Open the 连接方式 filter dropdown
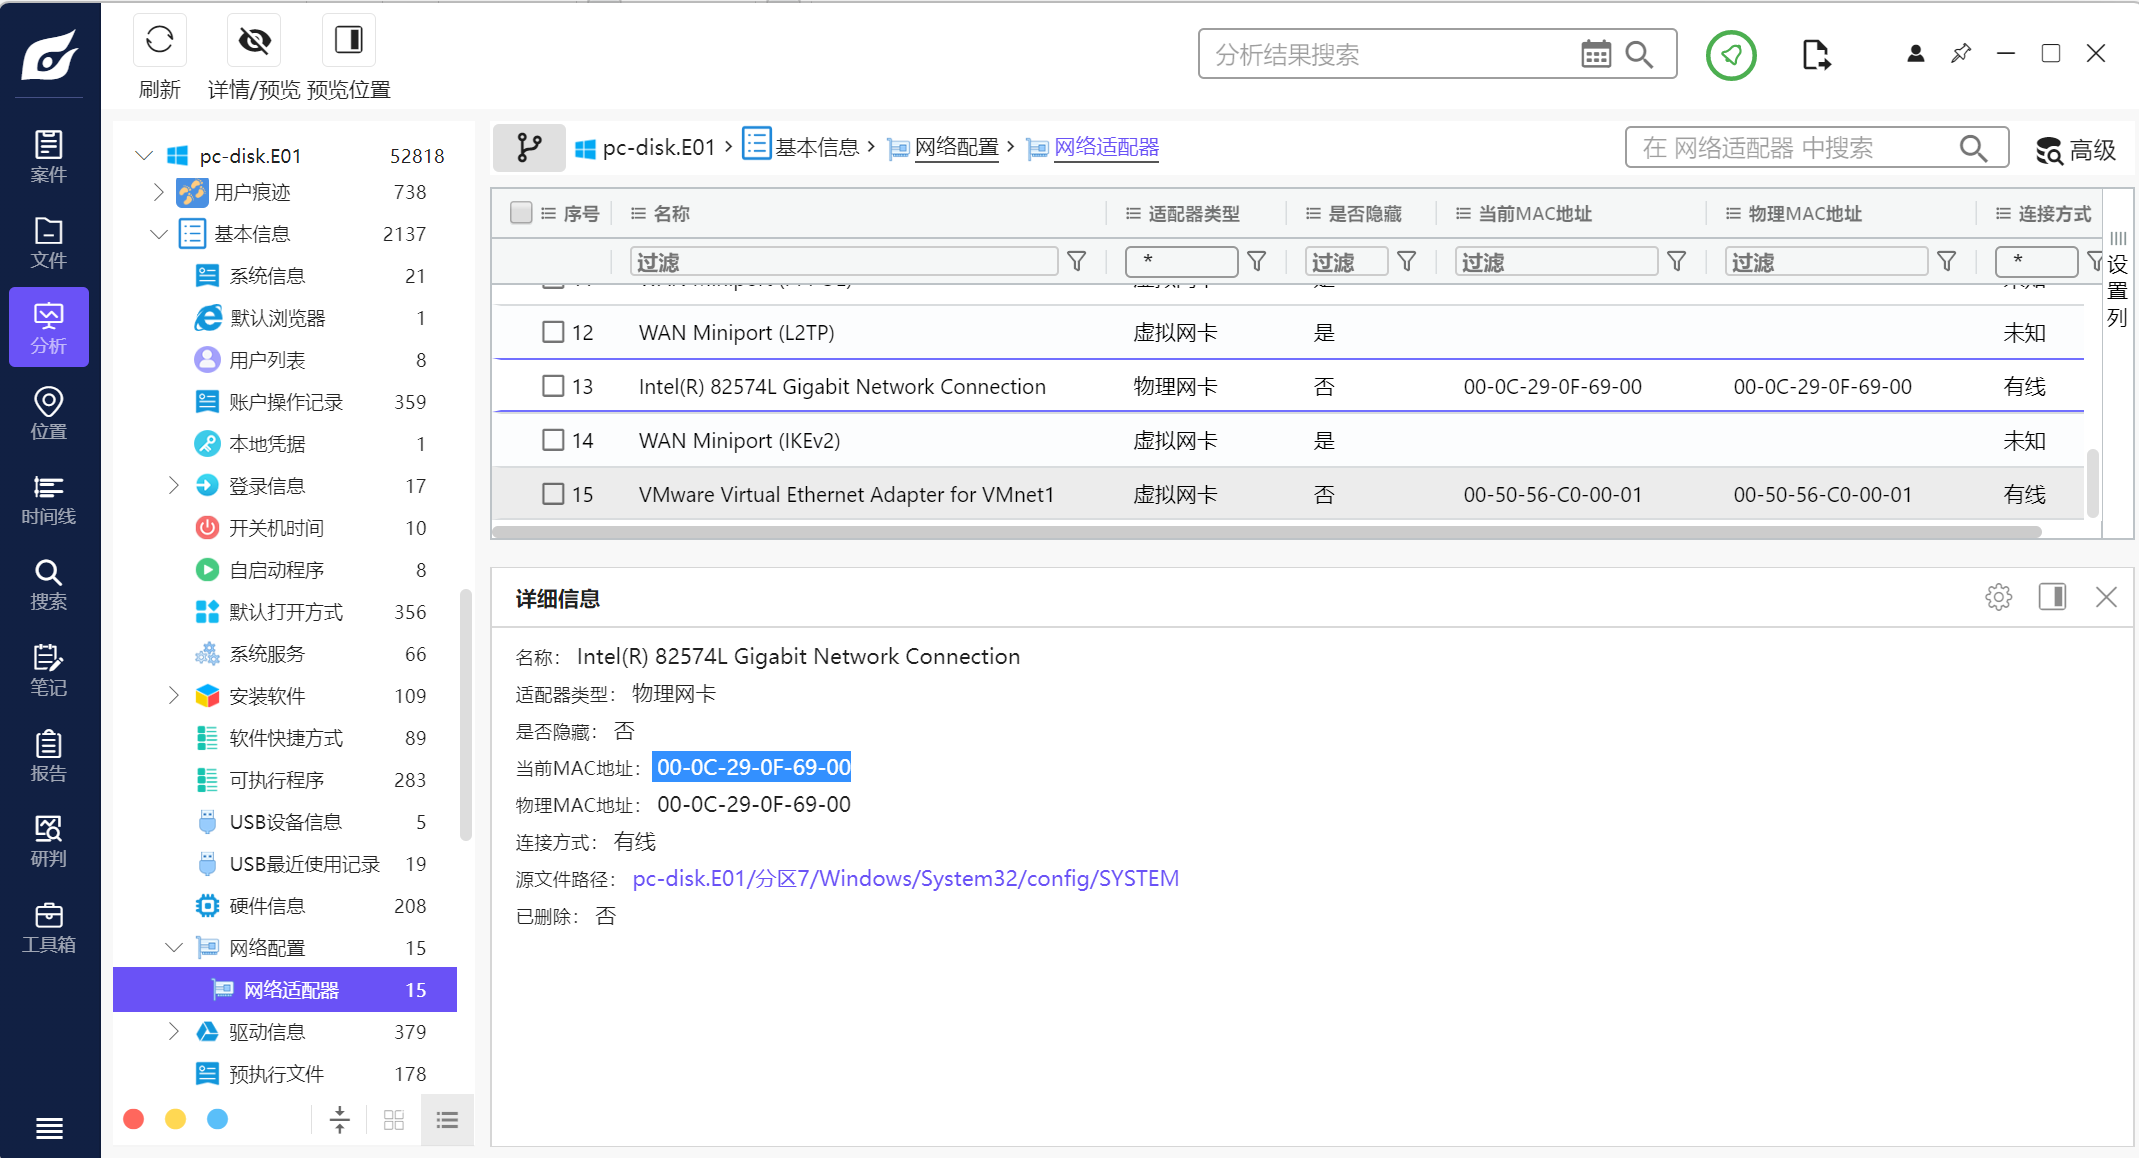The width and height of the screenshot is (2139, 1158). (2036, 262)
